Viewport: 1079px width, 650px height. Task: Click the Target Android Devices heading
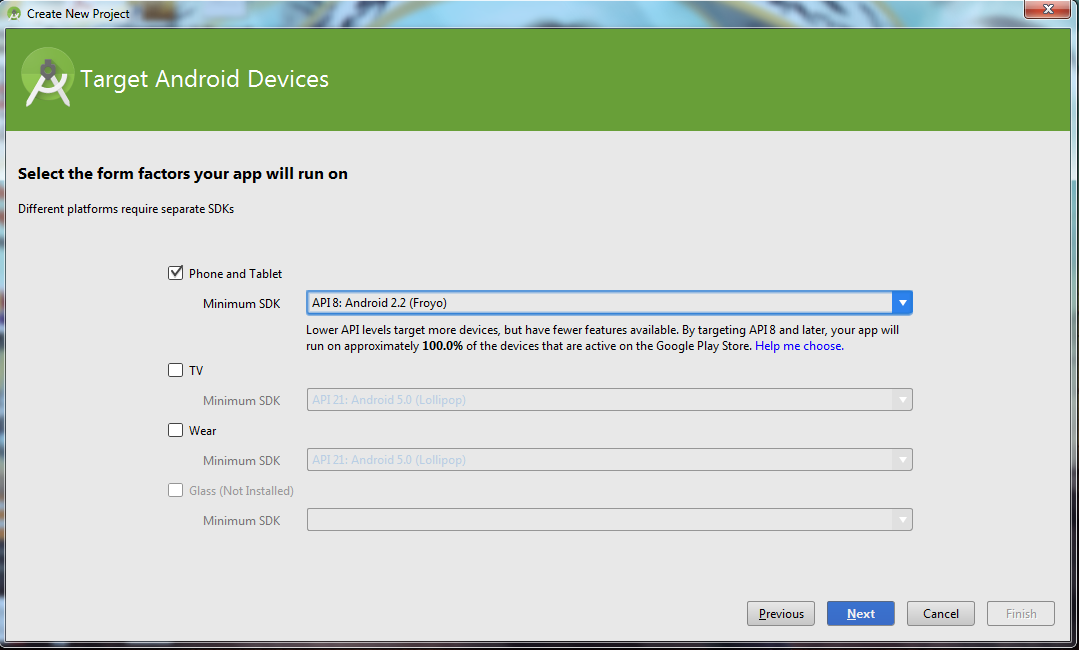(x=204, y=79)
